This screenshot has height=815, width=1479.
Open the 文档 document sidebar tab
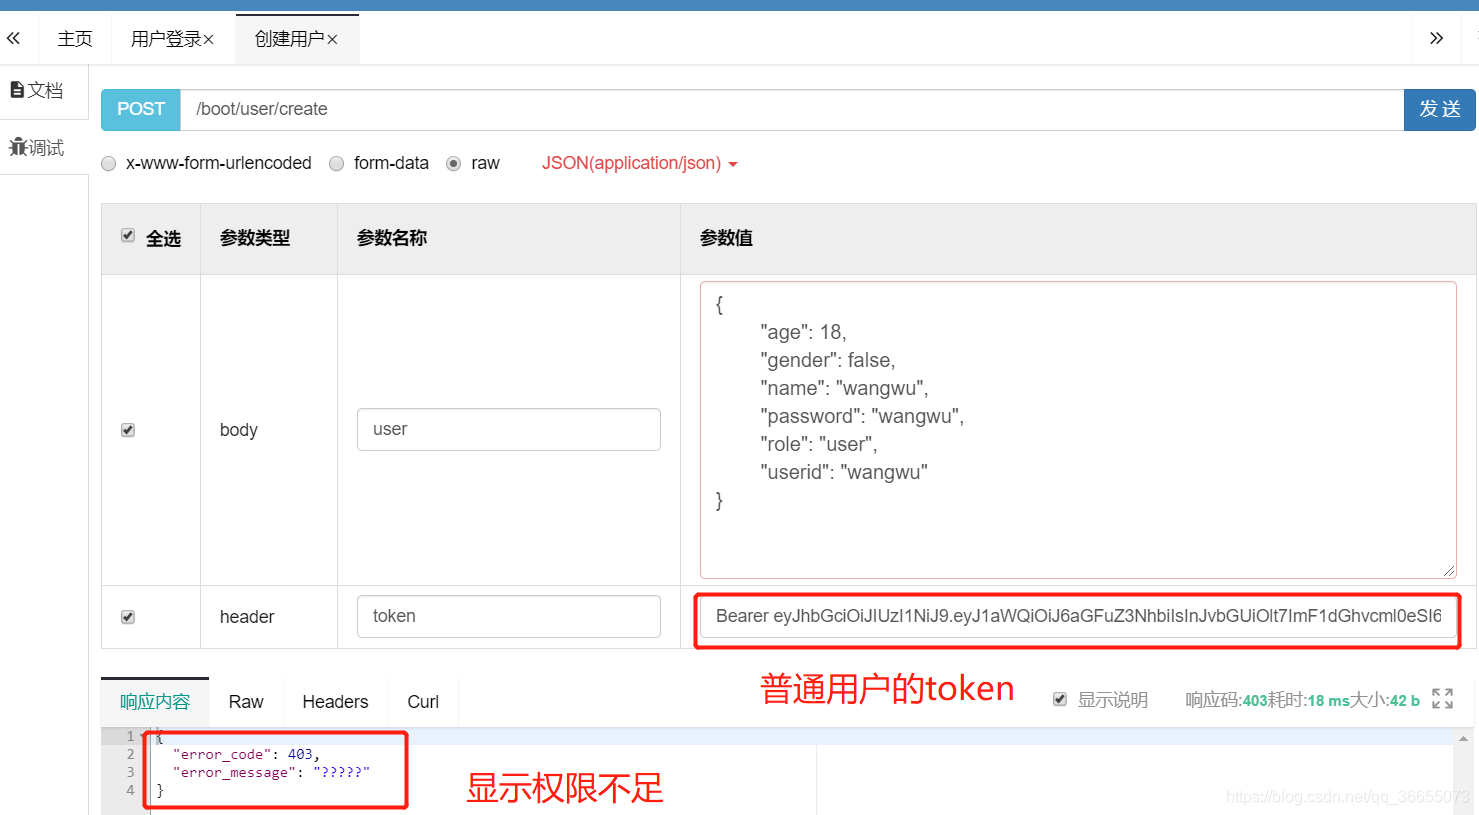click(x=37, y=90)
